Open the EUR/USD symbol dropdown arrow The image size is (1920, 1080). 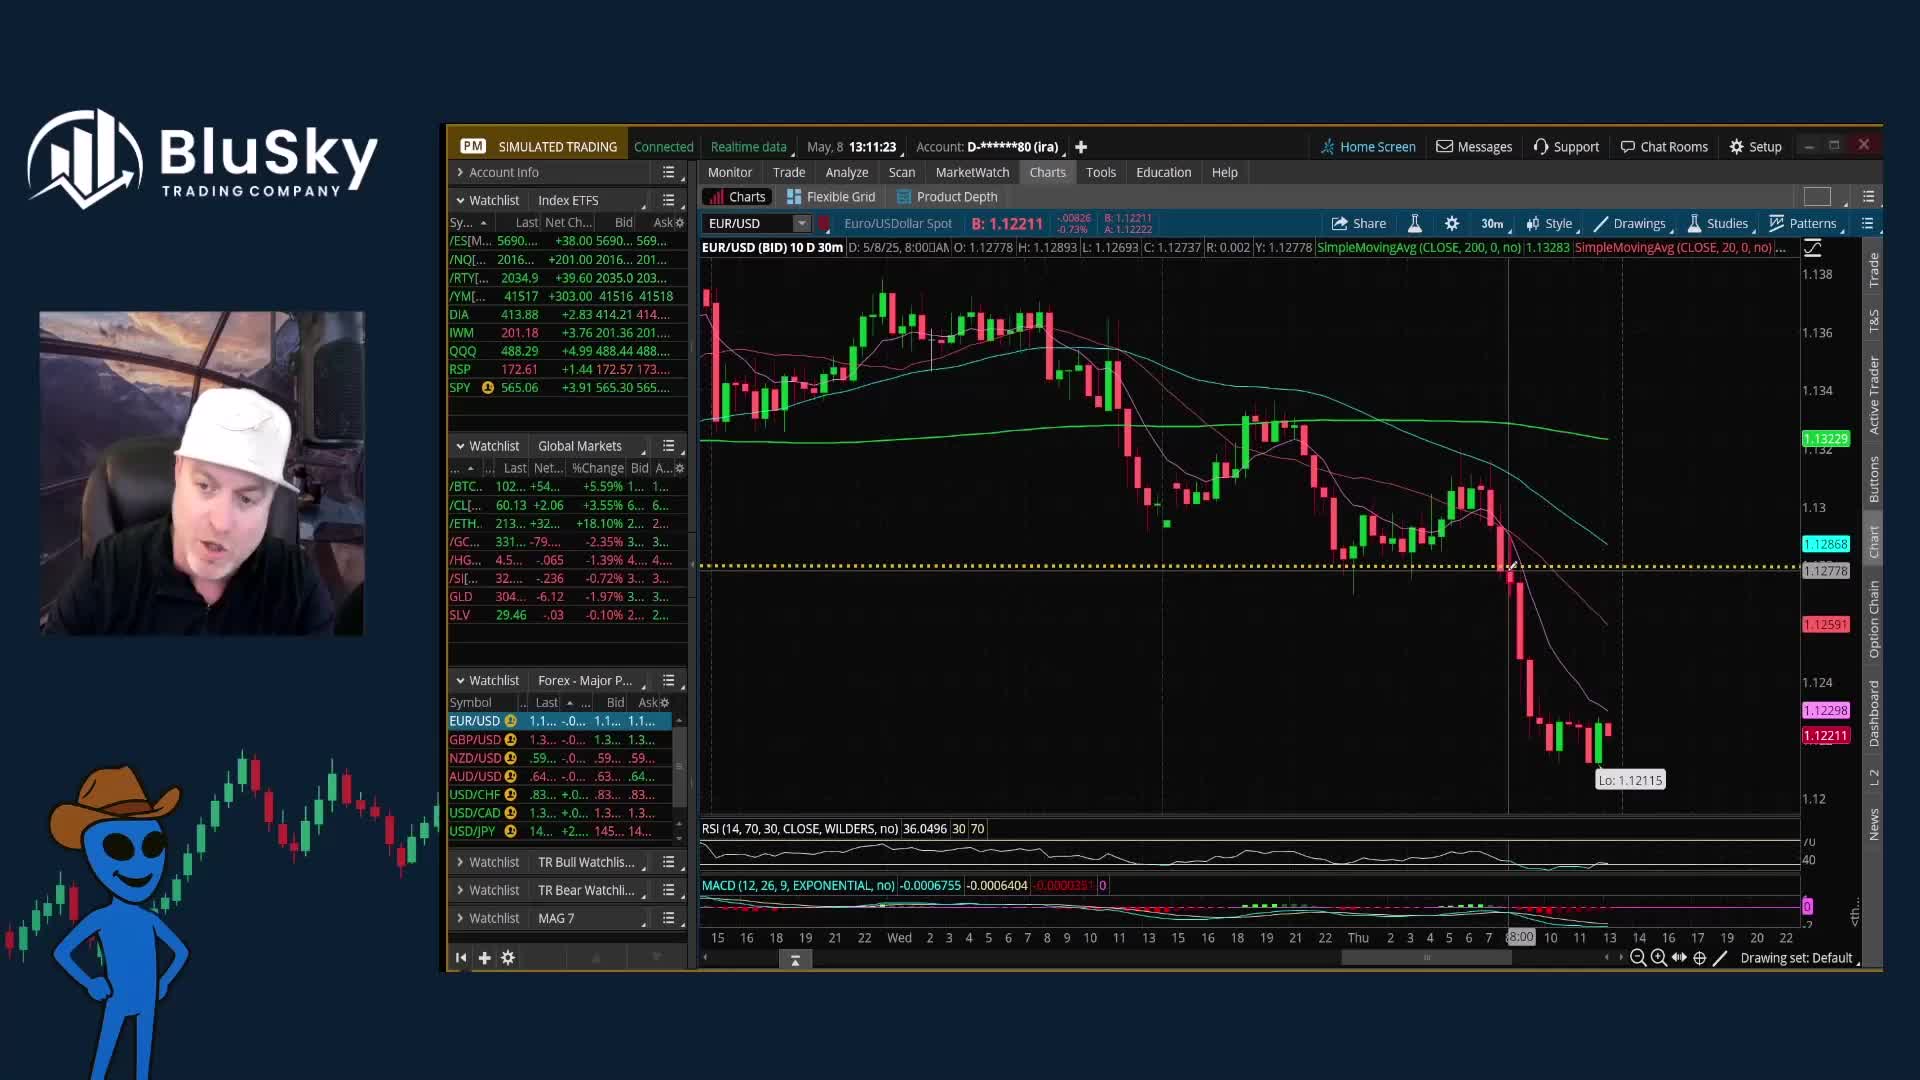pyautogui.click(x=801, y=223)
